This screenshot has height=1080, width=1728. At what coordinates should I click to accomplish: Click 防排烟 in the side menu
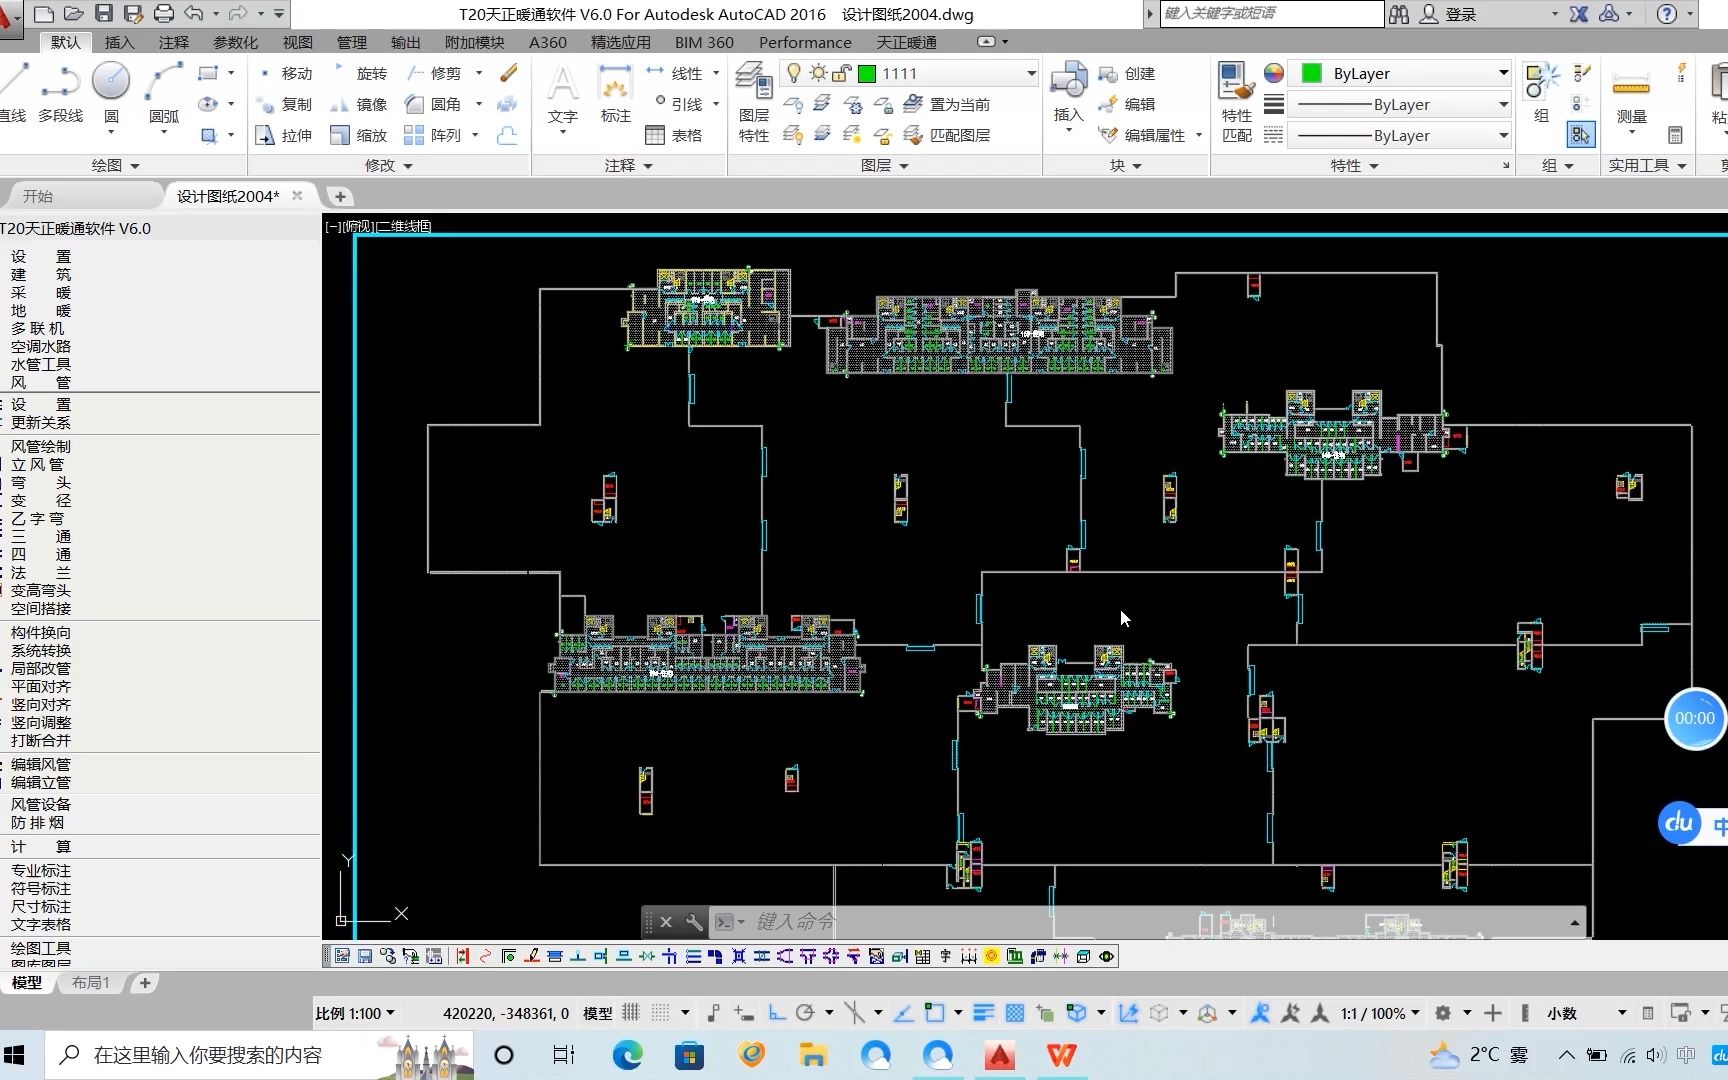pyautogui.click(x=38, y=822)
